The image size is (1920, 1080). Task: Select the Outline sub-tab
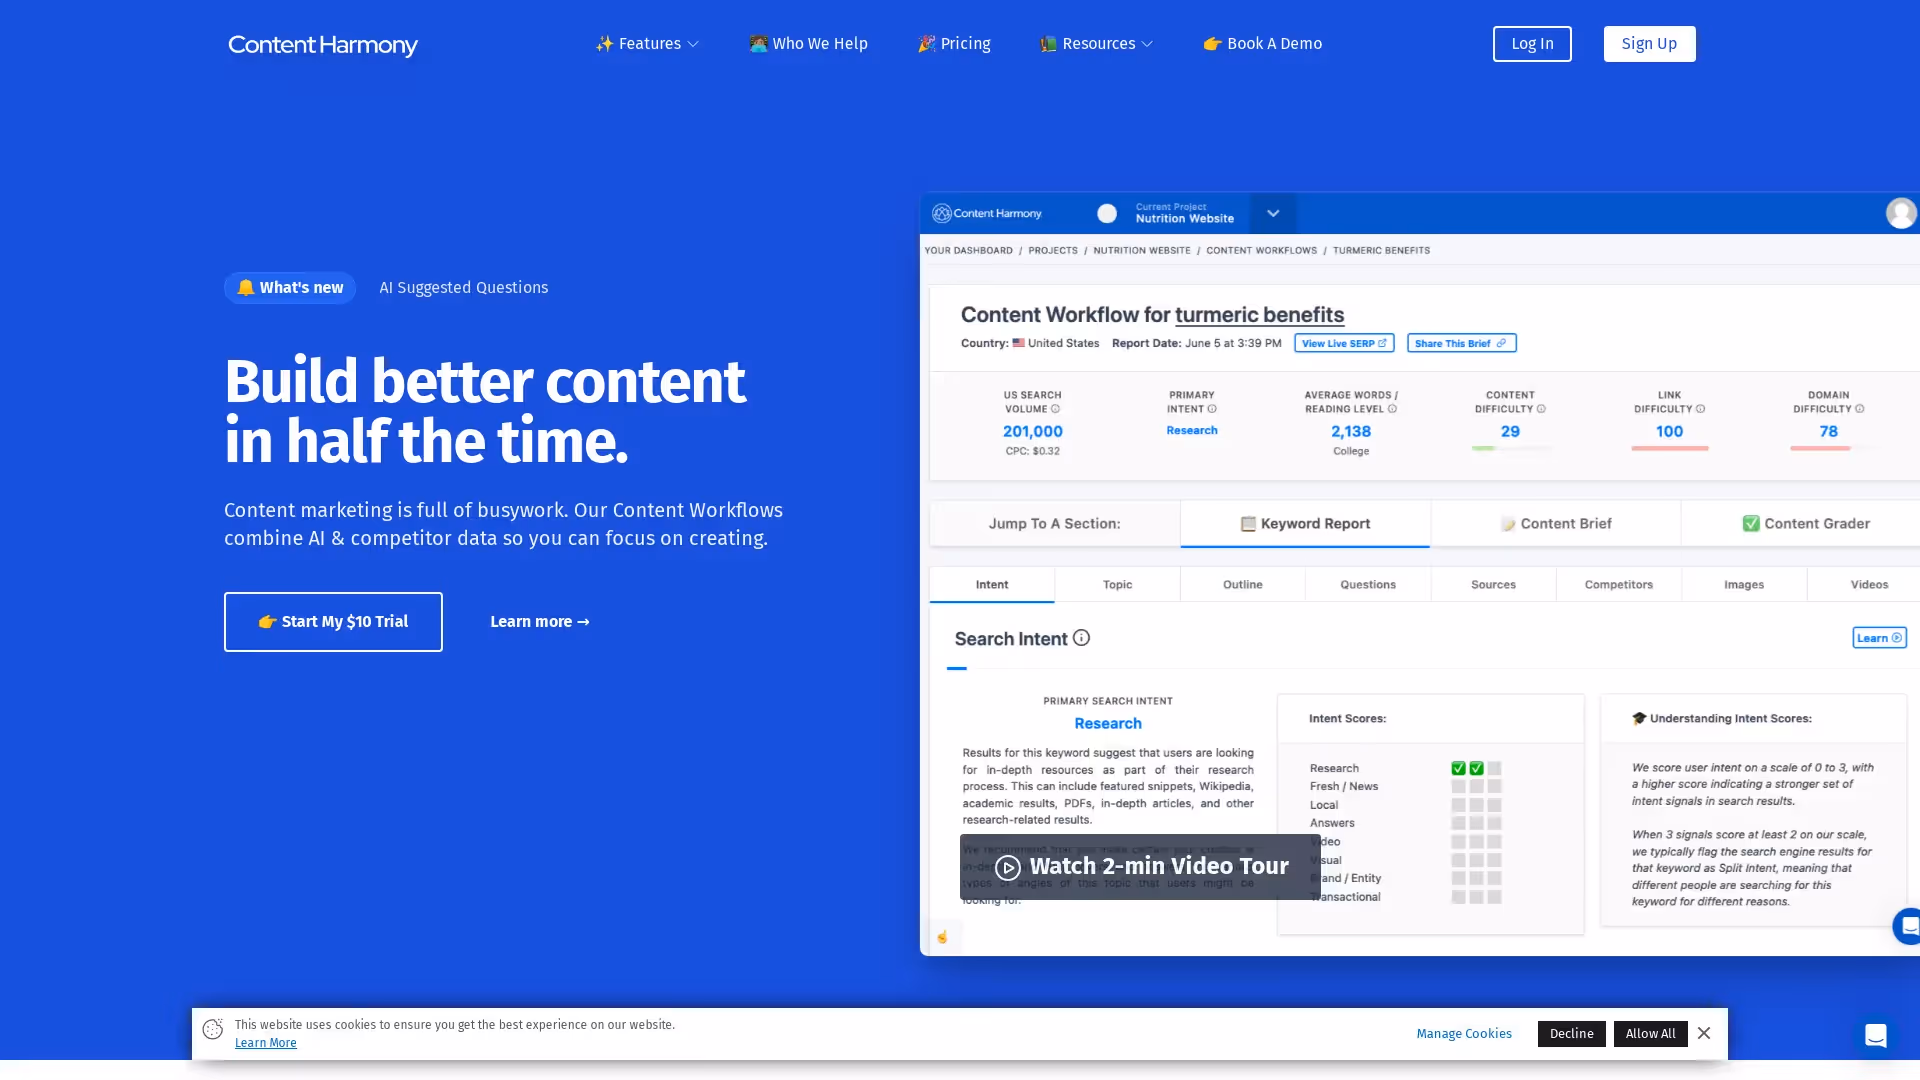point(1243,585)
